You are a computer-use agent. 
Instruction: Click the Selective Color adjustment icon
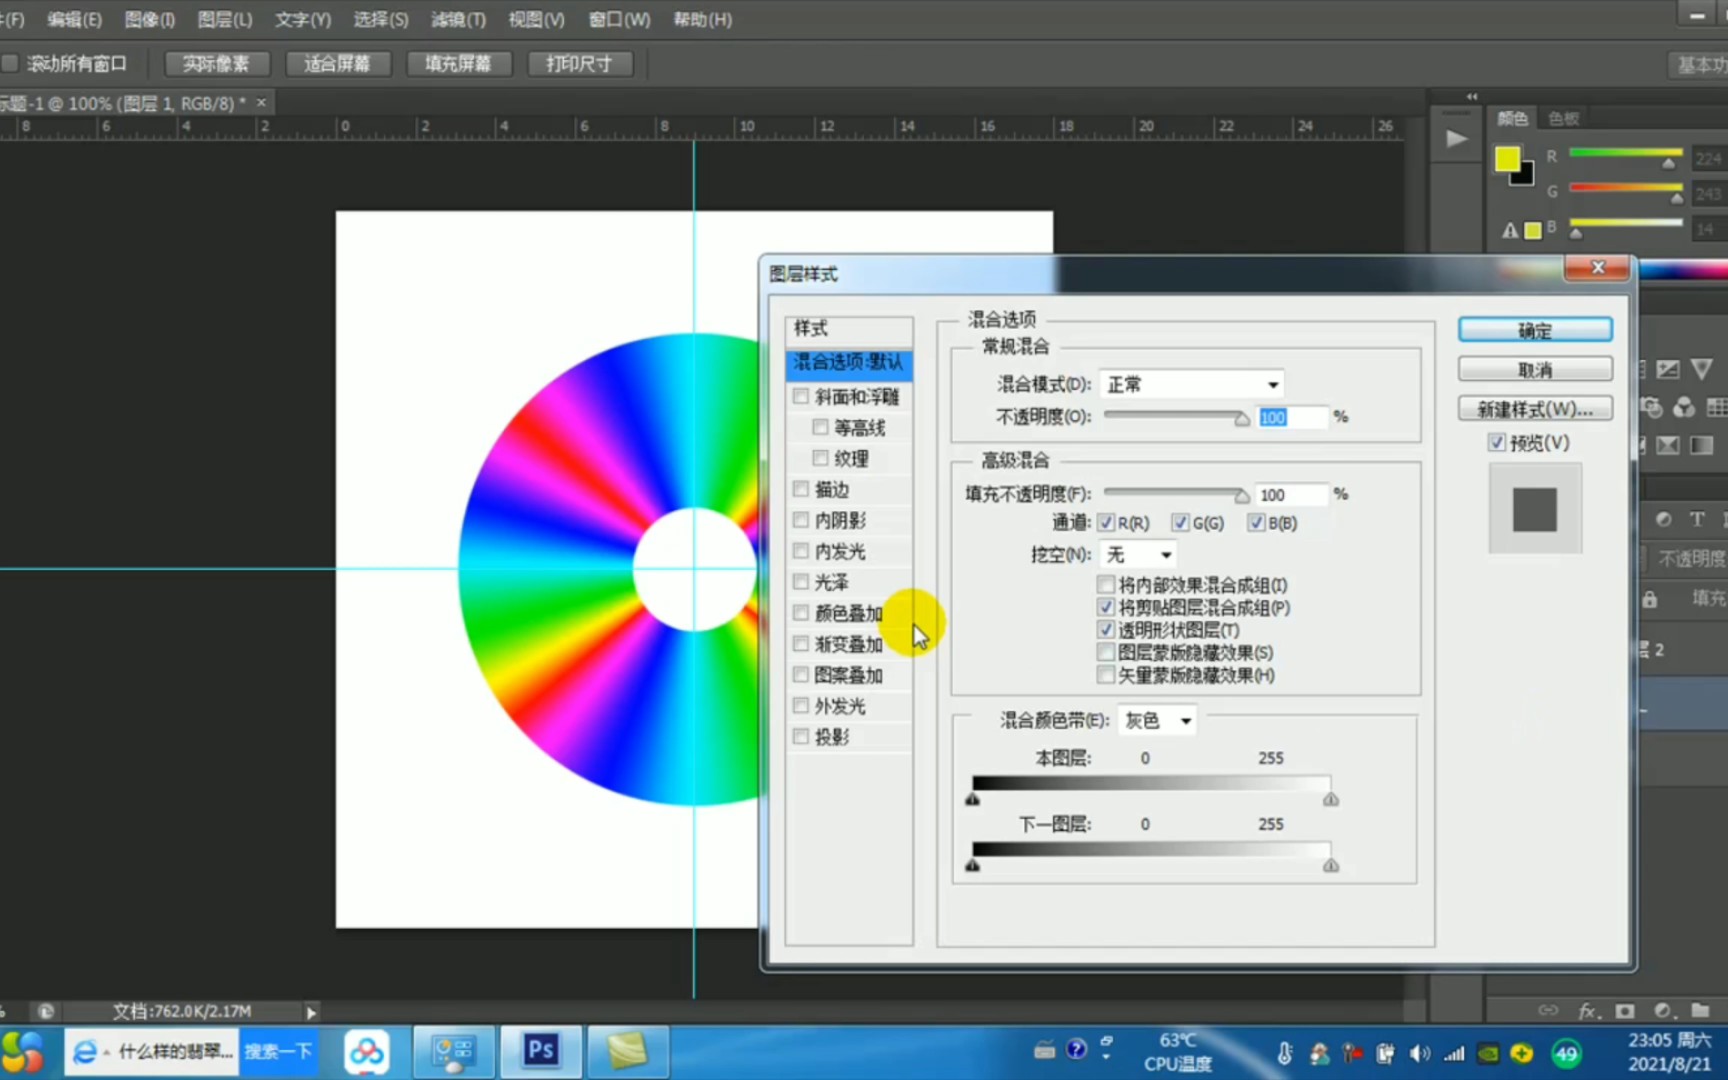1667,446
